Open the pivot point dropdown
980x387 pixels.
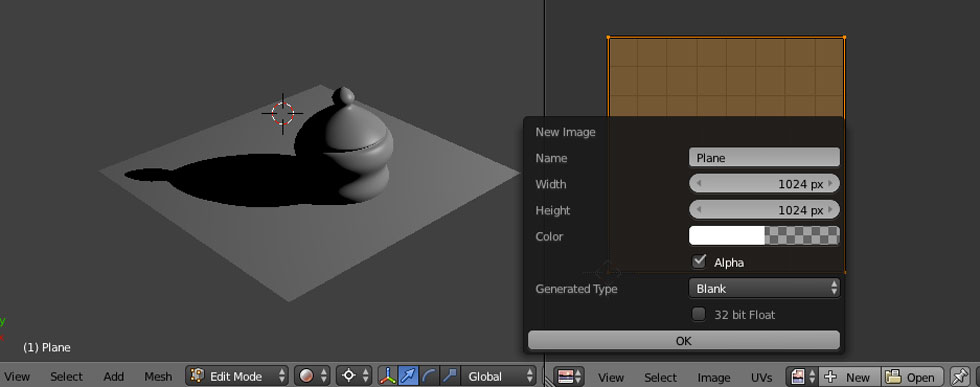point(354,376)
